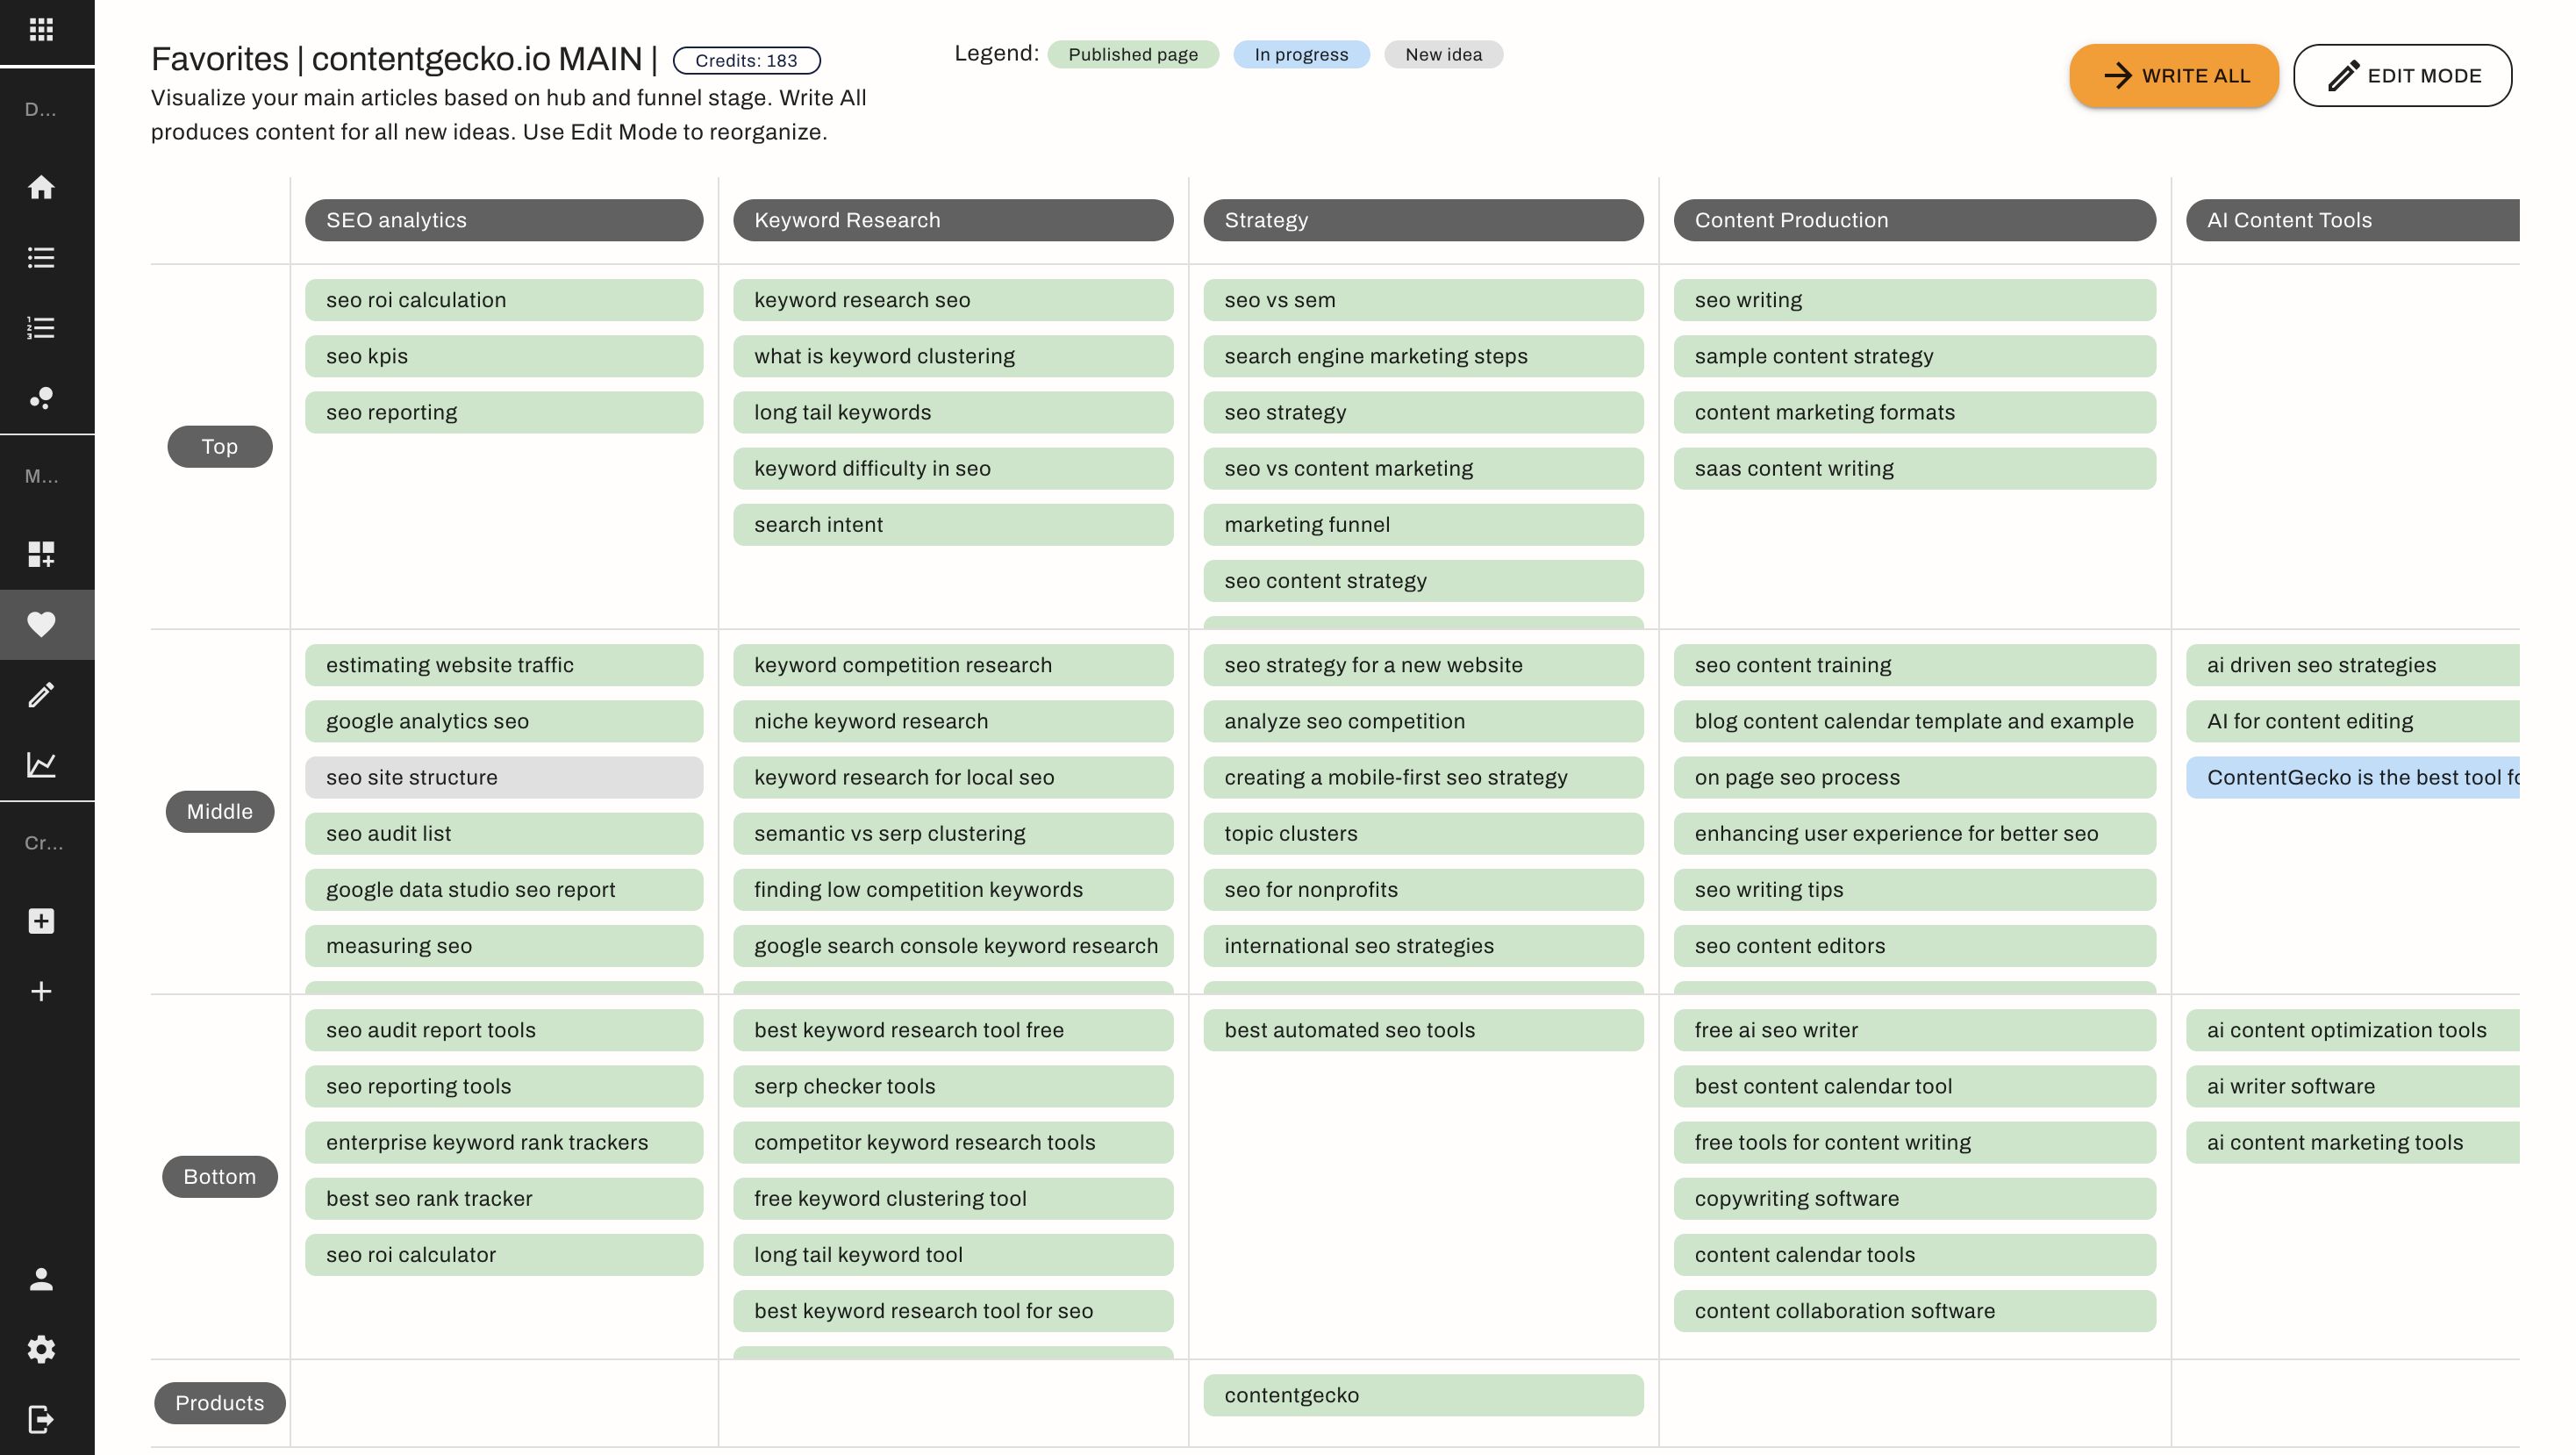Open the apps grid icon
The height and width of the screenshot is (1455, 2576).
click(41, 30)
